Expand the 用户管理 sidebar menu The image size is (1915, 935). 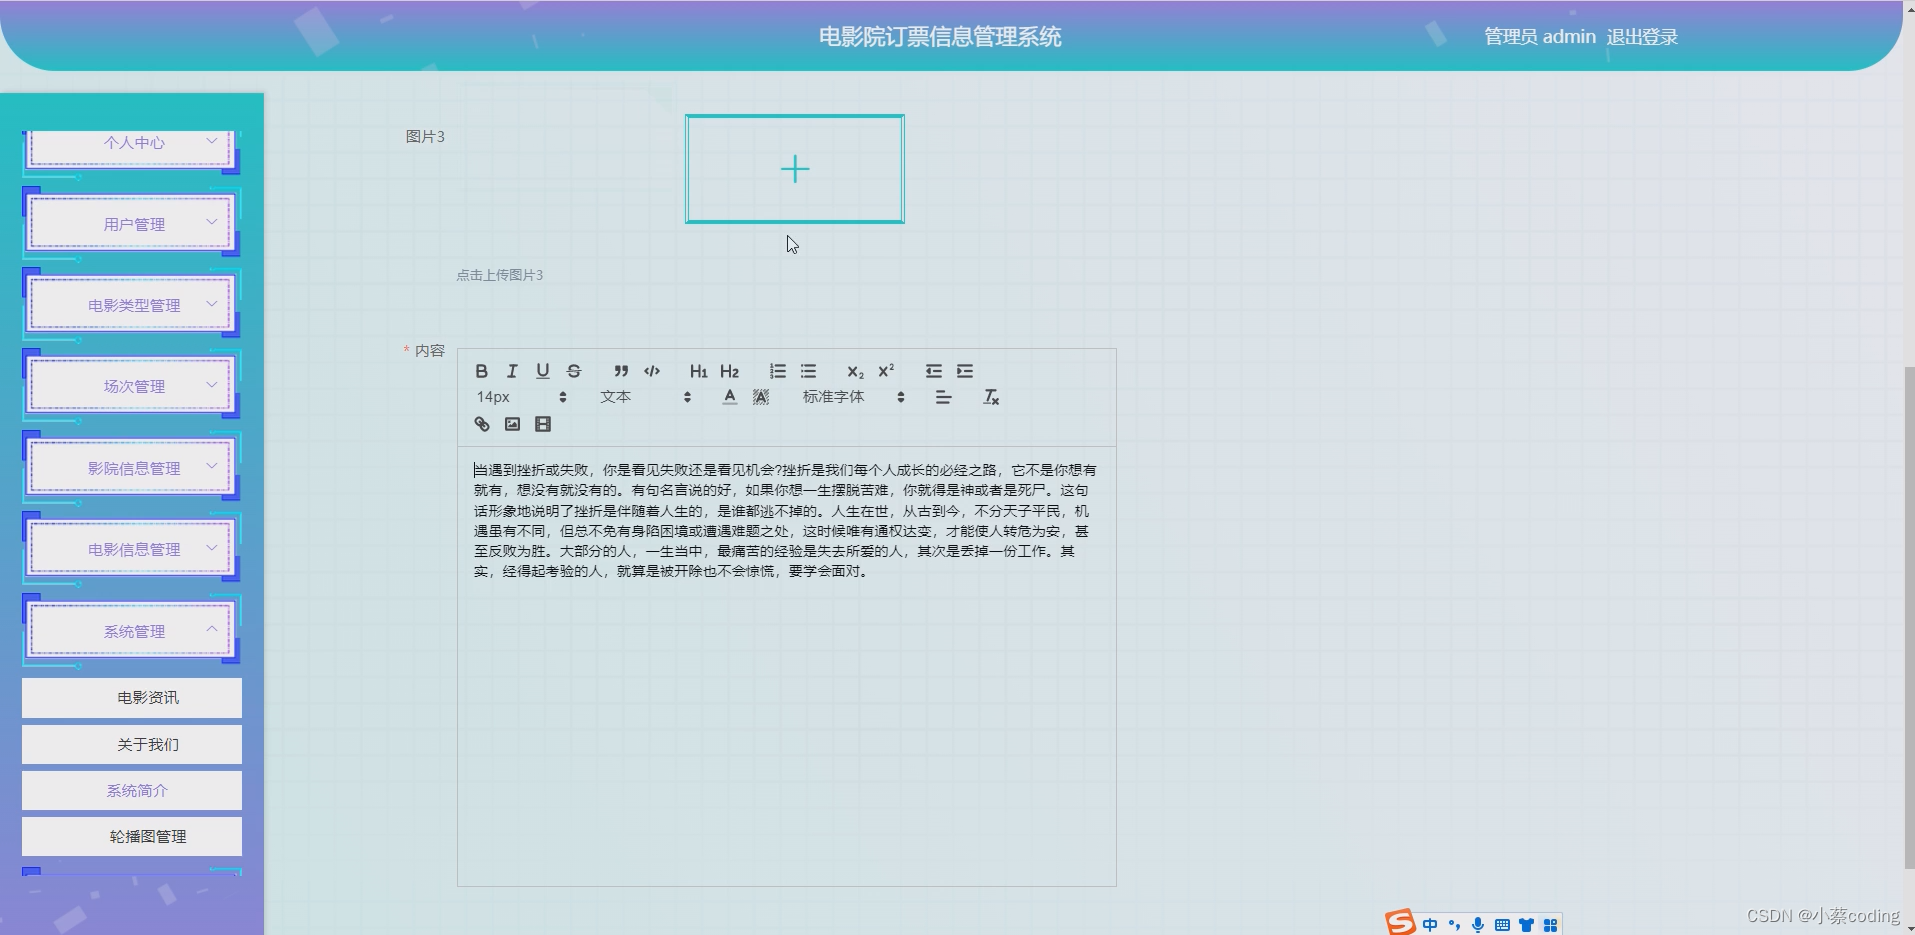(x=132, y=224)
